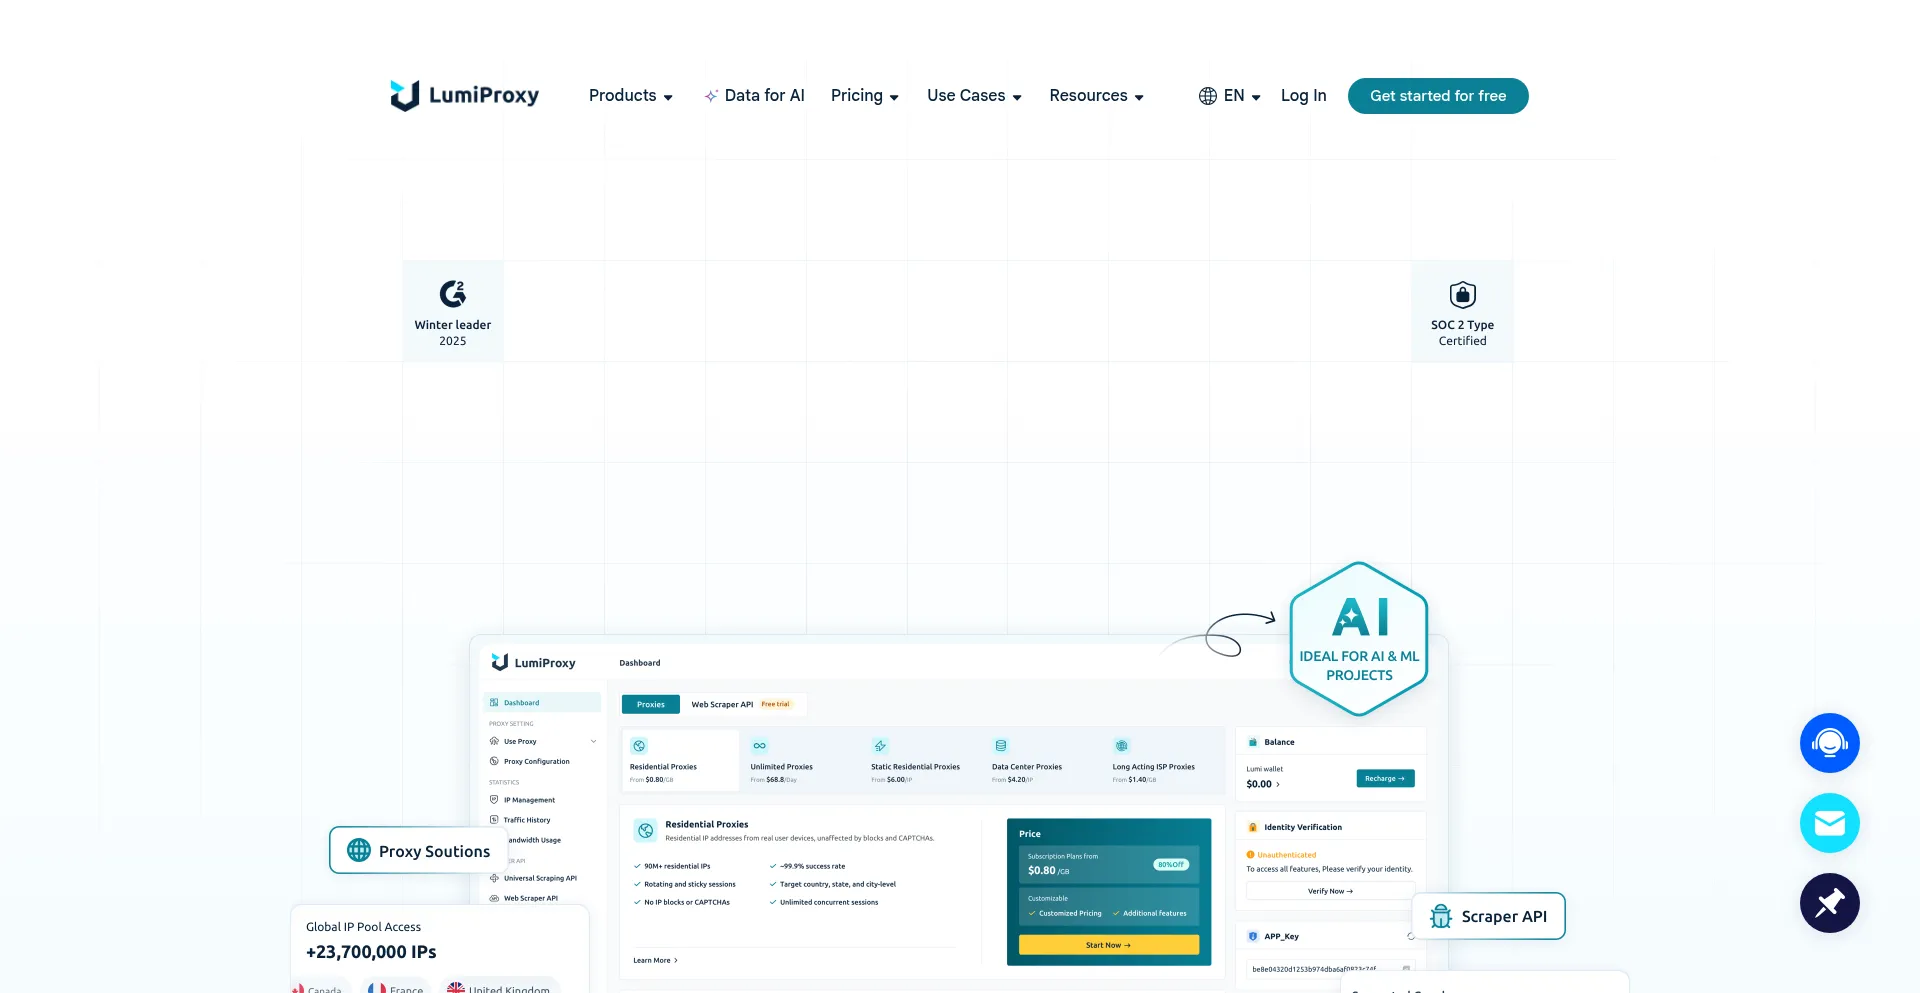This screenshot has width=1920, height=993.
Task: Click the globe icon in the Proxy Solutions tag
Action: tap(359, 850)
